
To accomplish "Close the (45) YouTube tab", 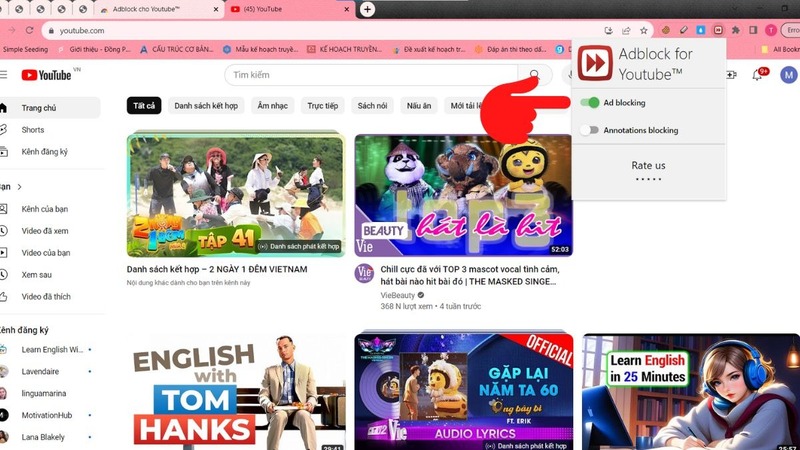I will [x=347, y=9].
